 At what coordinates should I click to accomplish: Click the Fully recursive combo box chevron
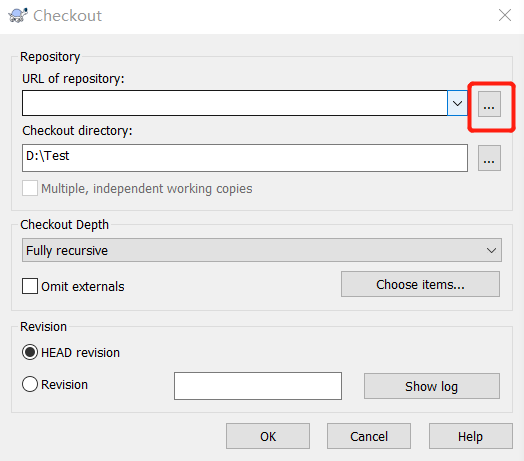click(491, 250)
